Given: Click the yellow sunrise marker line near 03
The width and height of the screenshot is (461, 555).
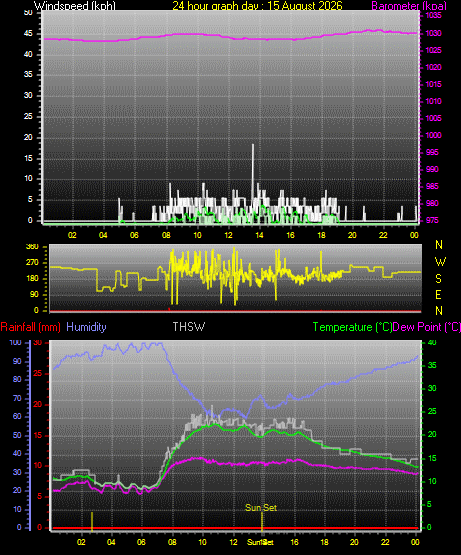Looking at the screenshot, I should (92, 521).
